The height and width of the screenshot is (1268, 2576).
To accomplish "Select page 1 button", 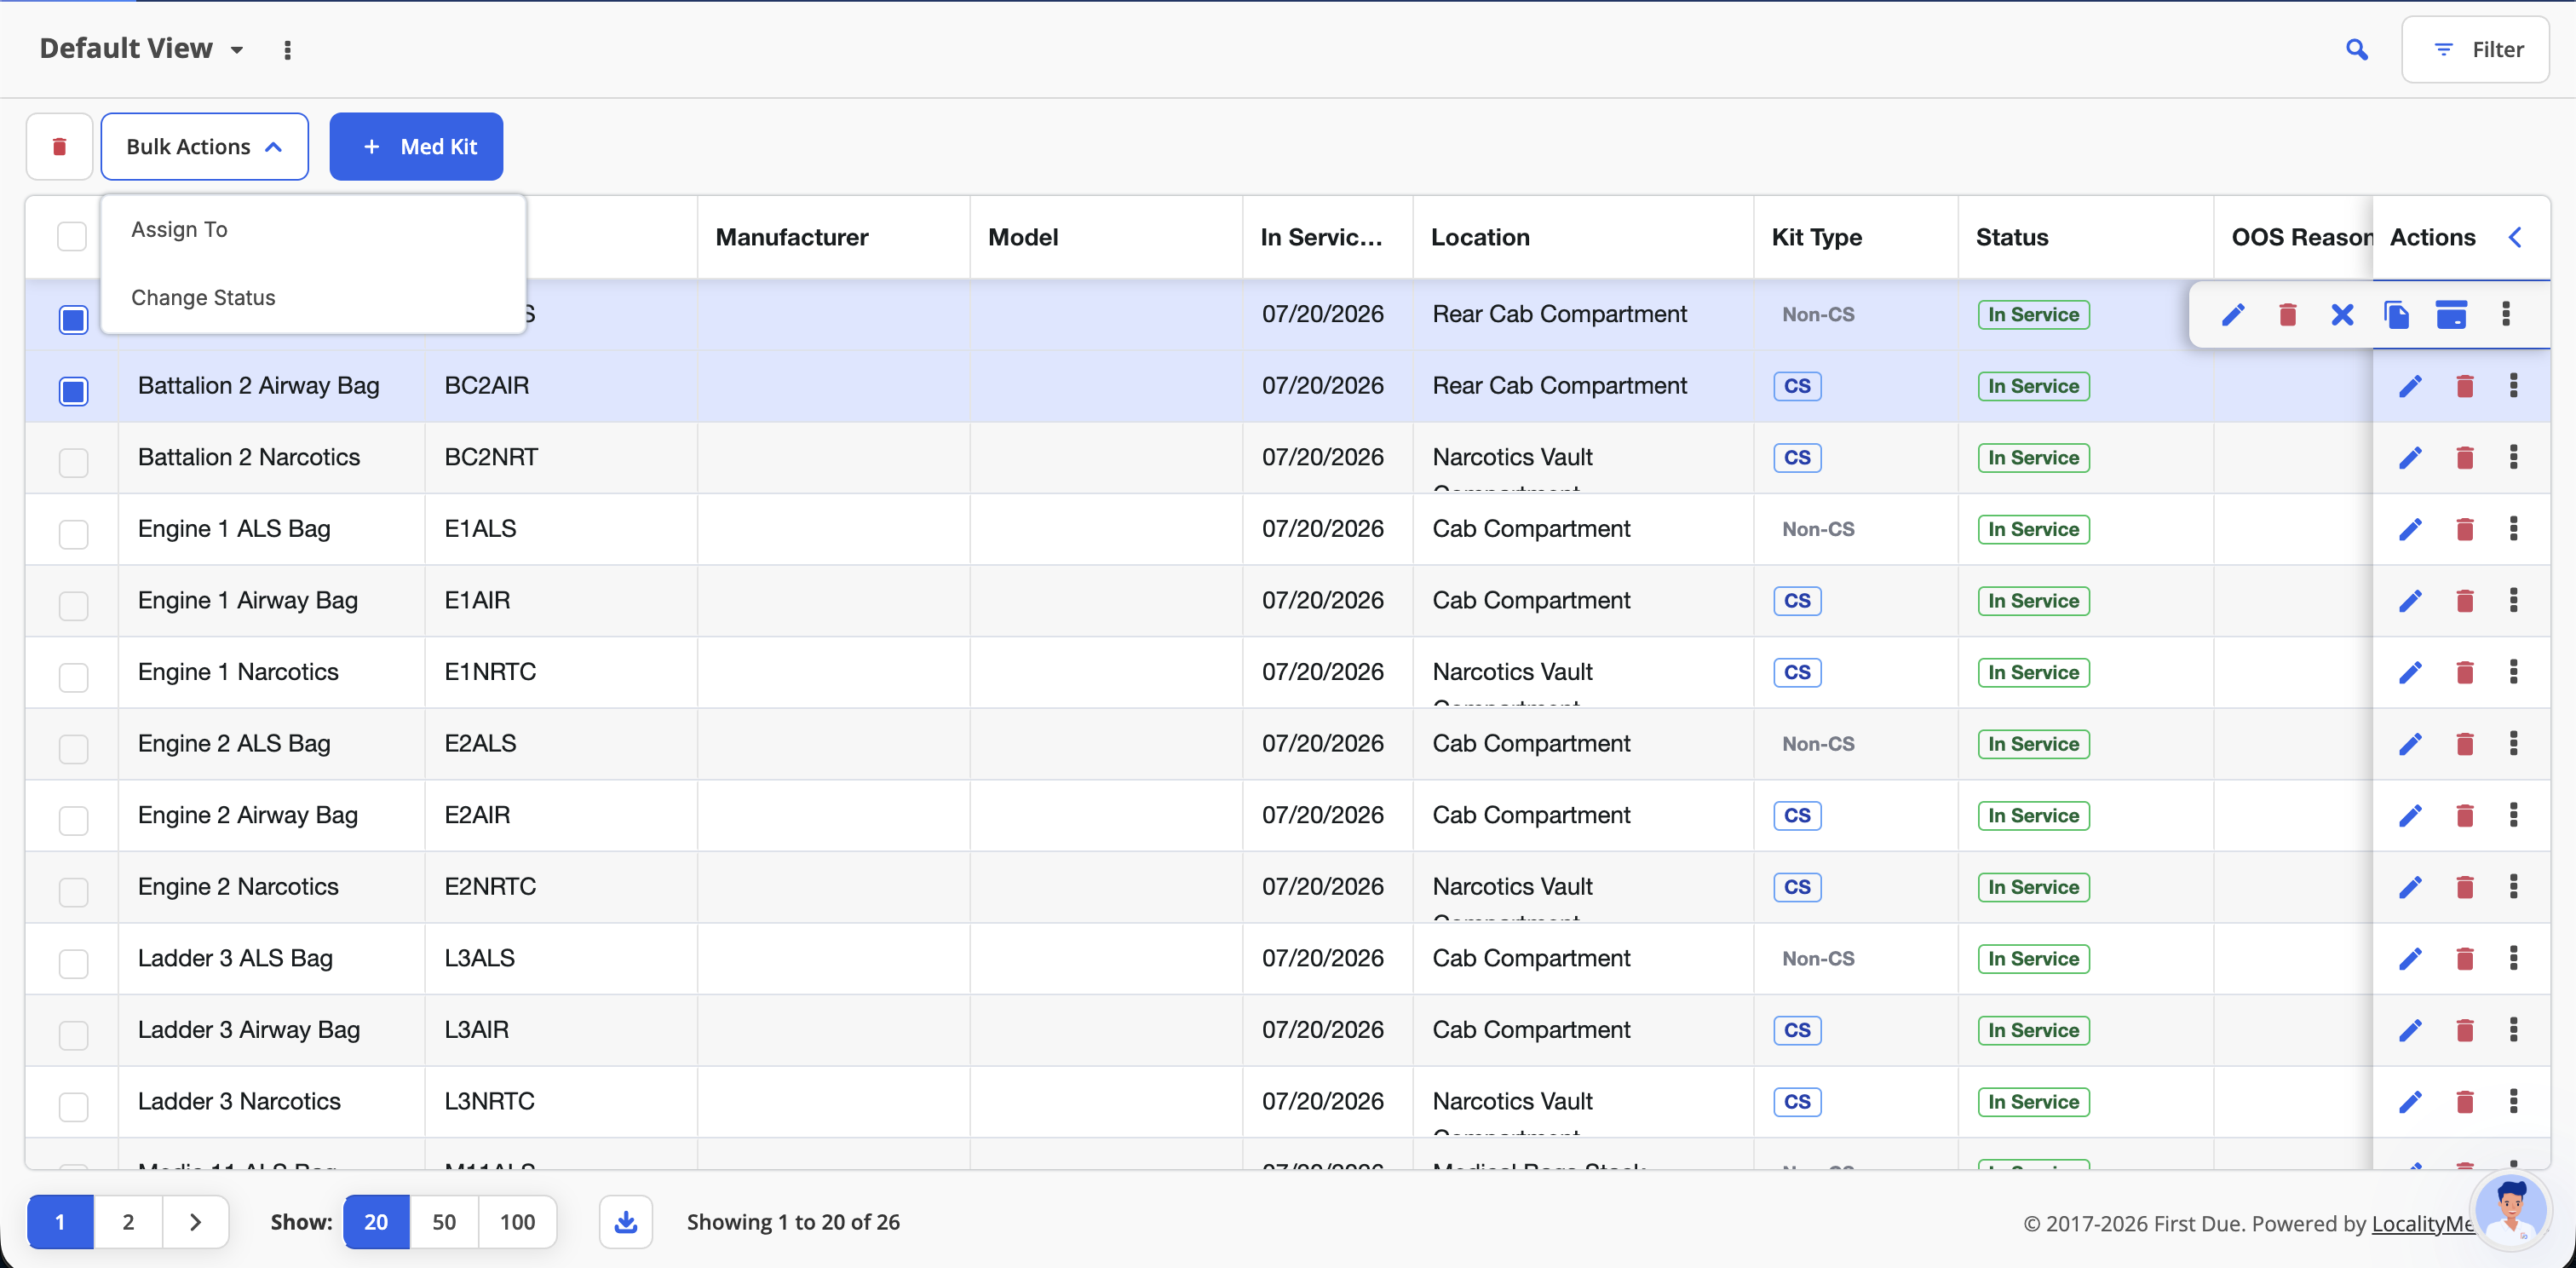I will [x=60, y=1221].
